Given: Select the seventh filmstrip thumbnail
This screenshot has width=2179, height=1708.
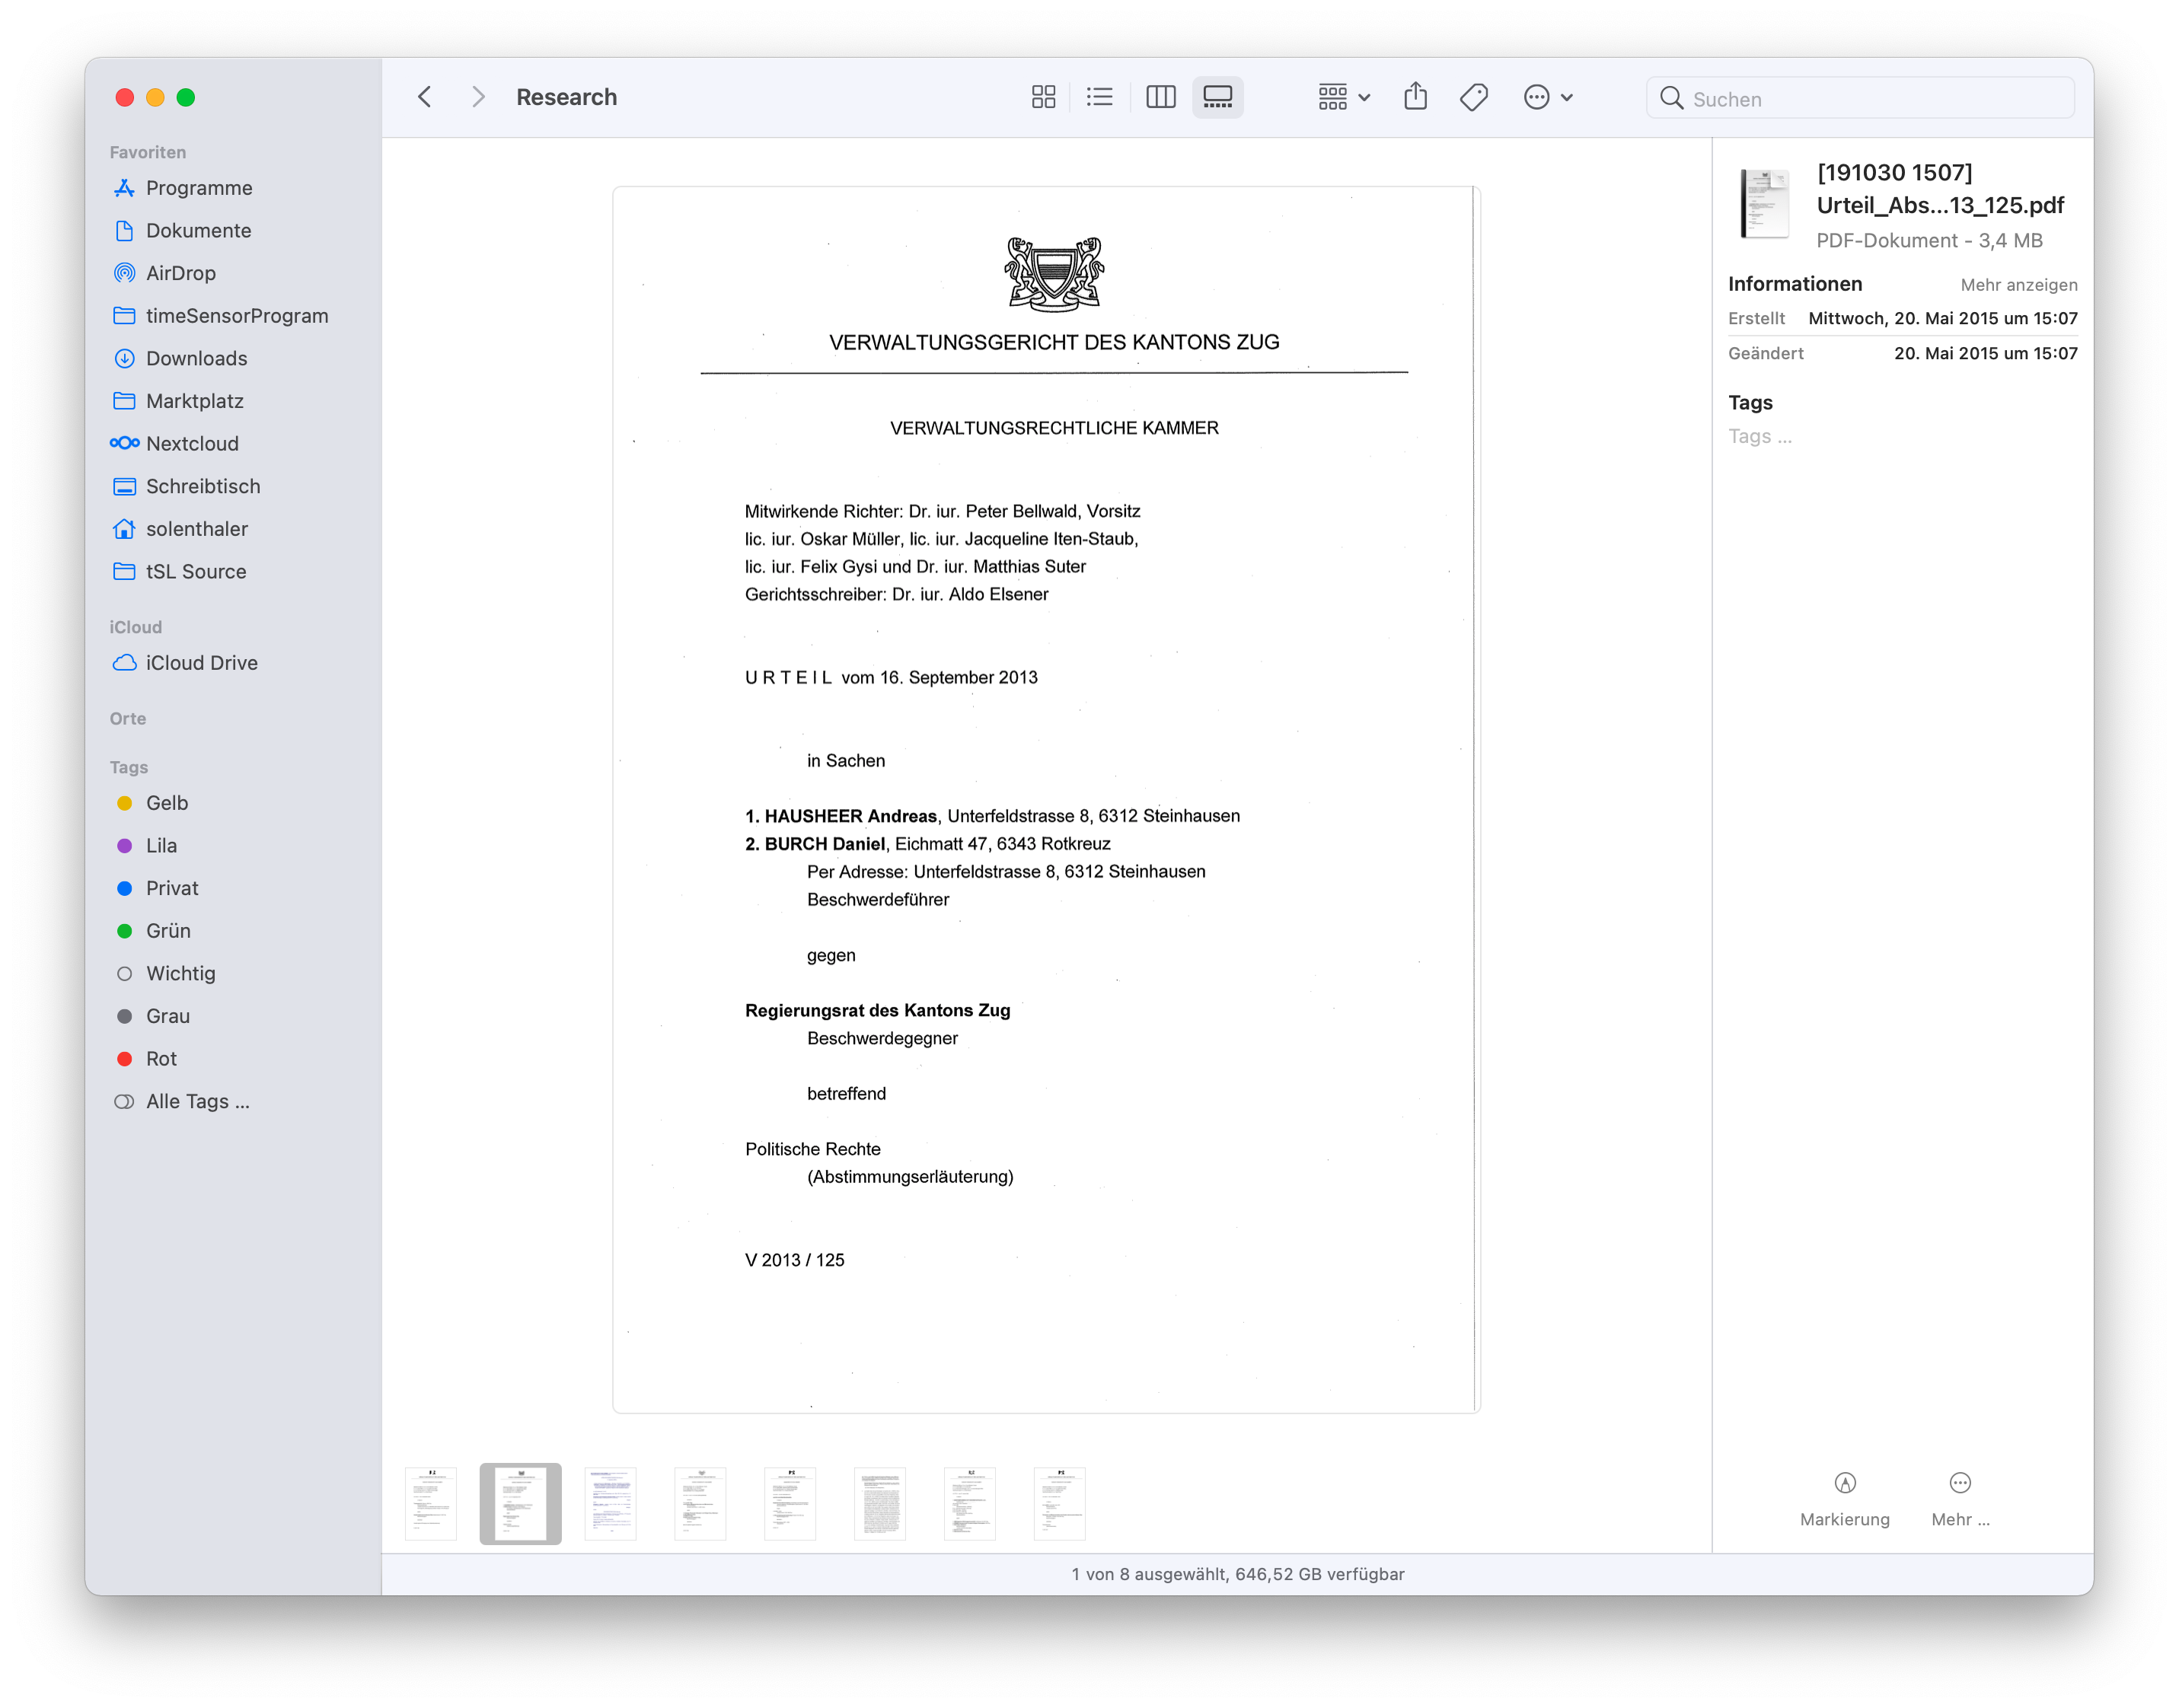Looking at the screenshot, I should (969, 1503).
